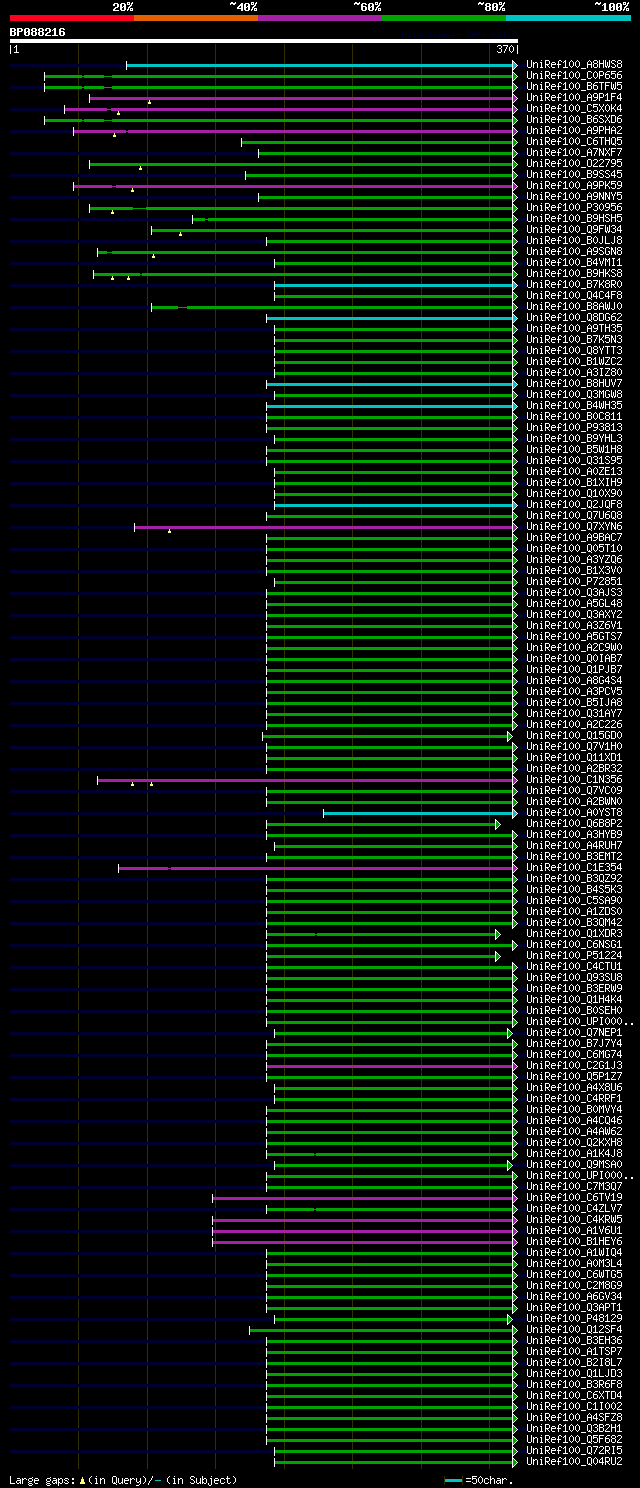Screen dimensions: 640x1488
Task: Click the purple alignment bar for UniRef100_Q7XYN6
Action: click(x=325, y=527)
